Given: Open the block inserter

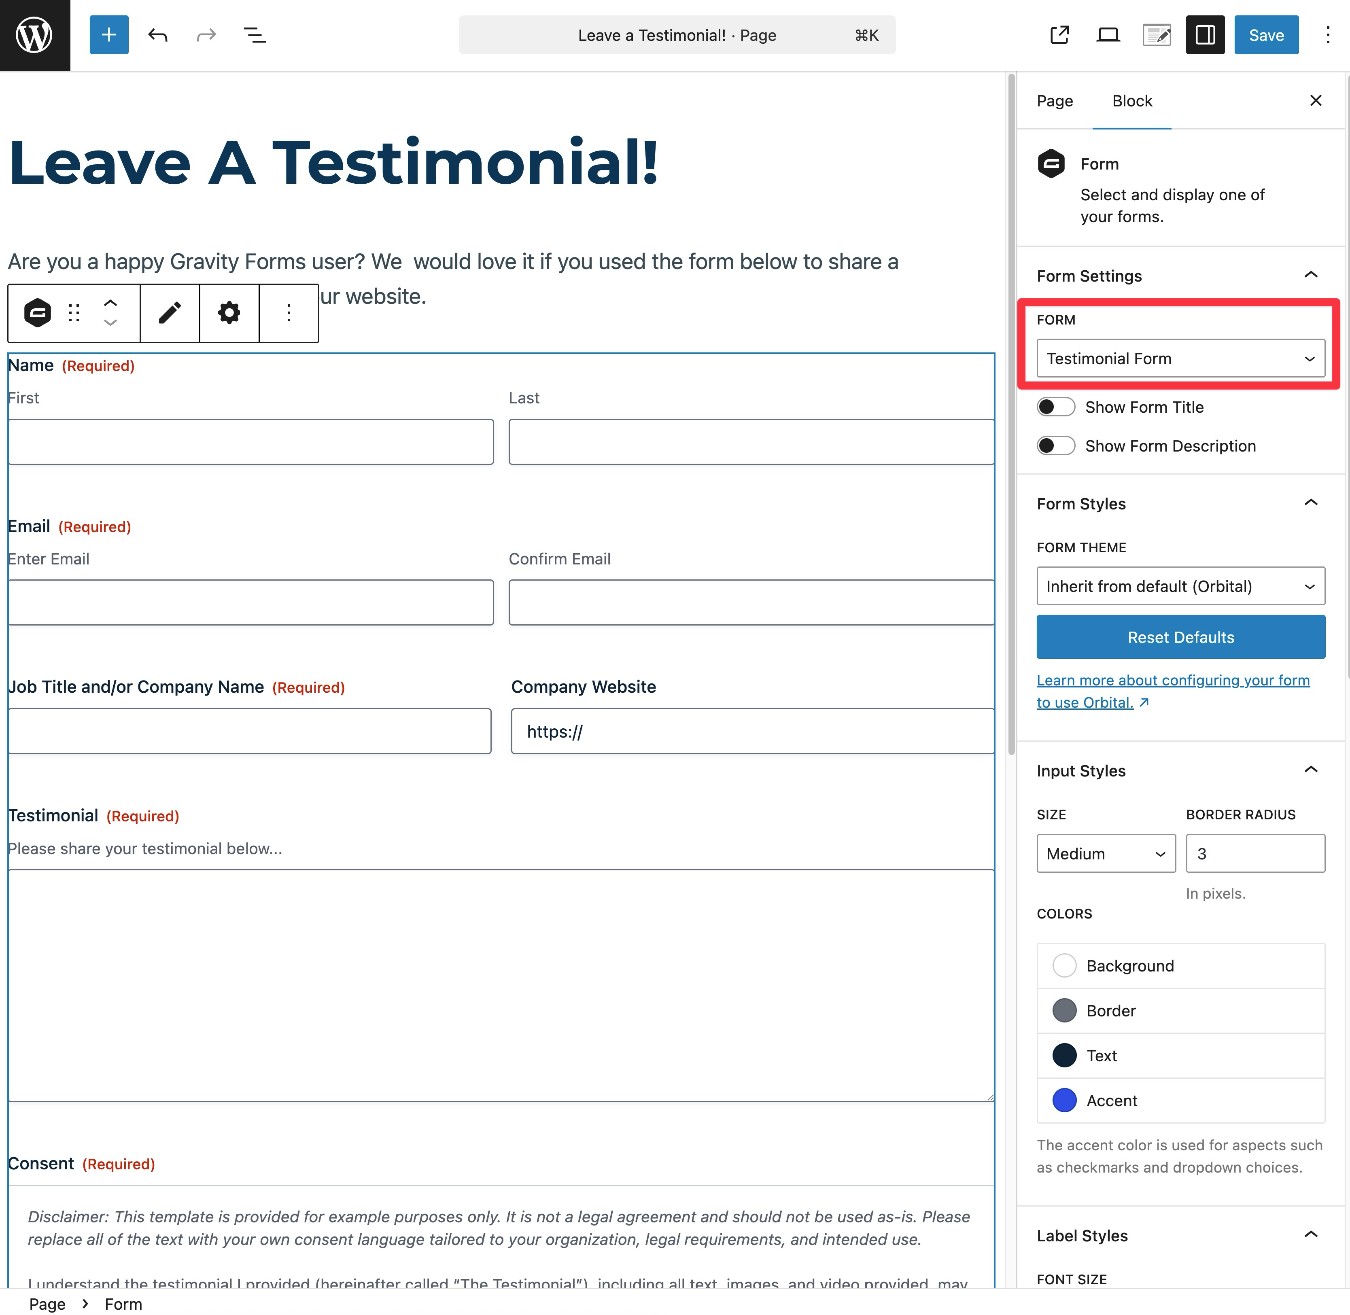Looking at the screenshot, I should tap(108, 34).
